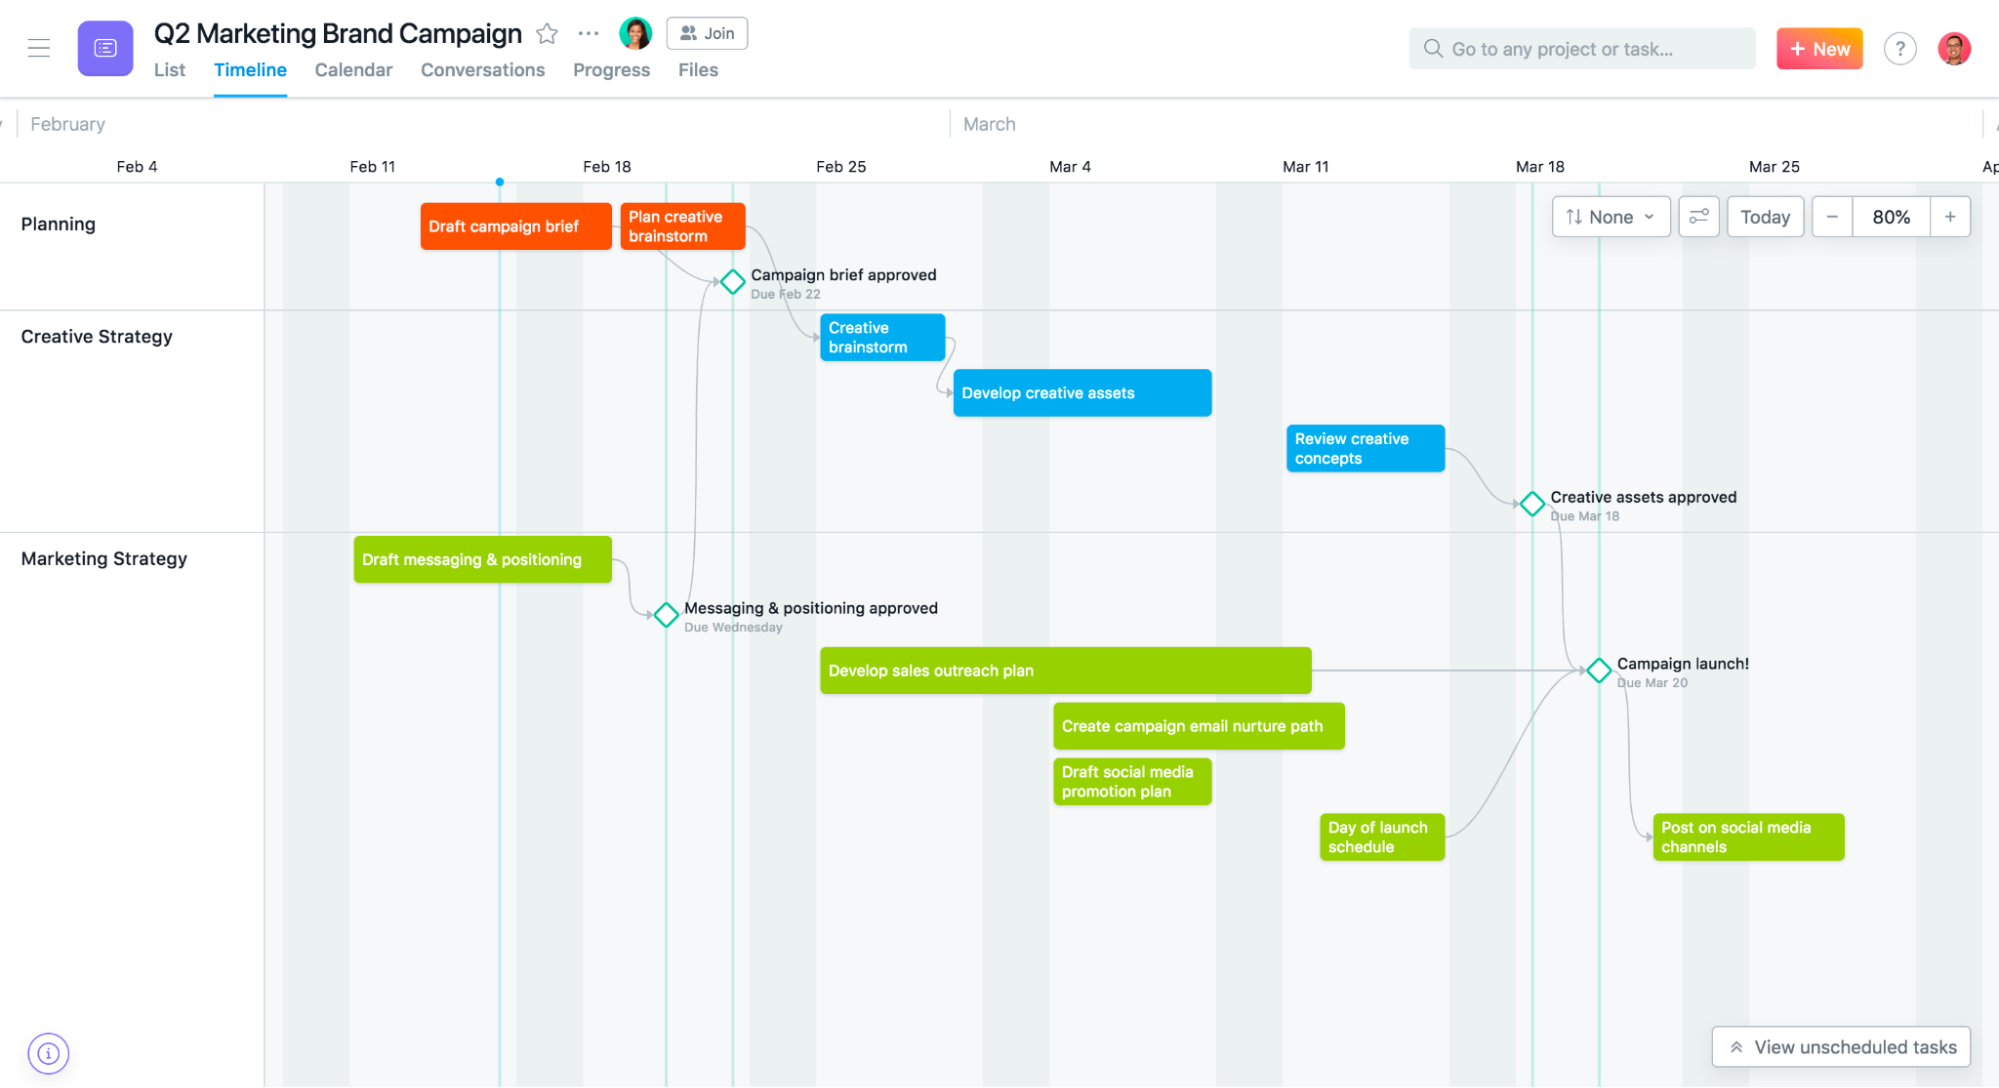Select the Campaign launch milestone diamond
The width and height of the screenshot is (1999, 1088).
1598,670
